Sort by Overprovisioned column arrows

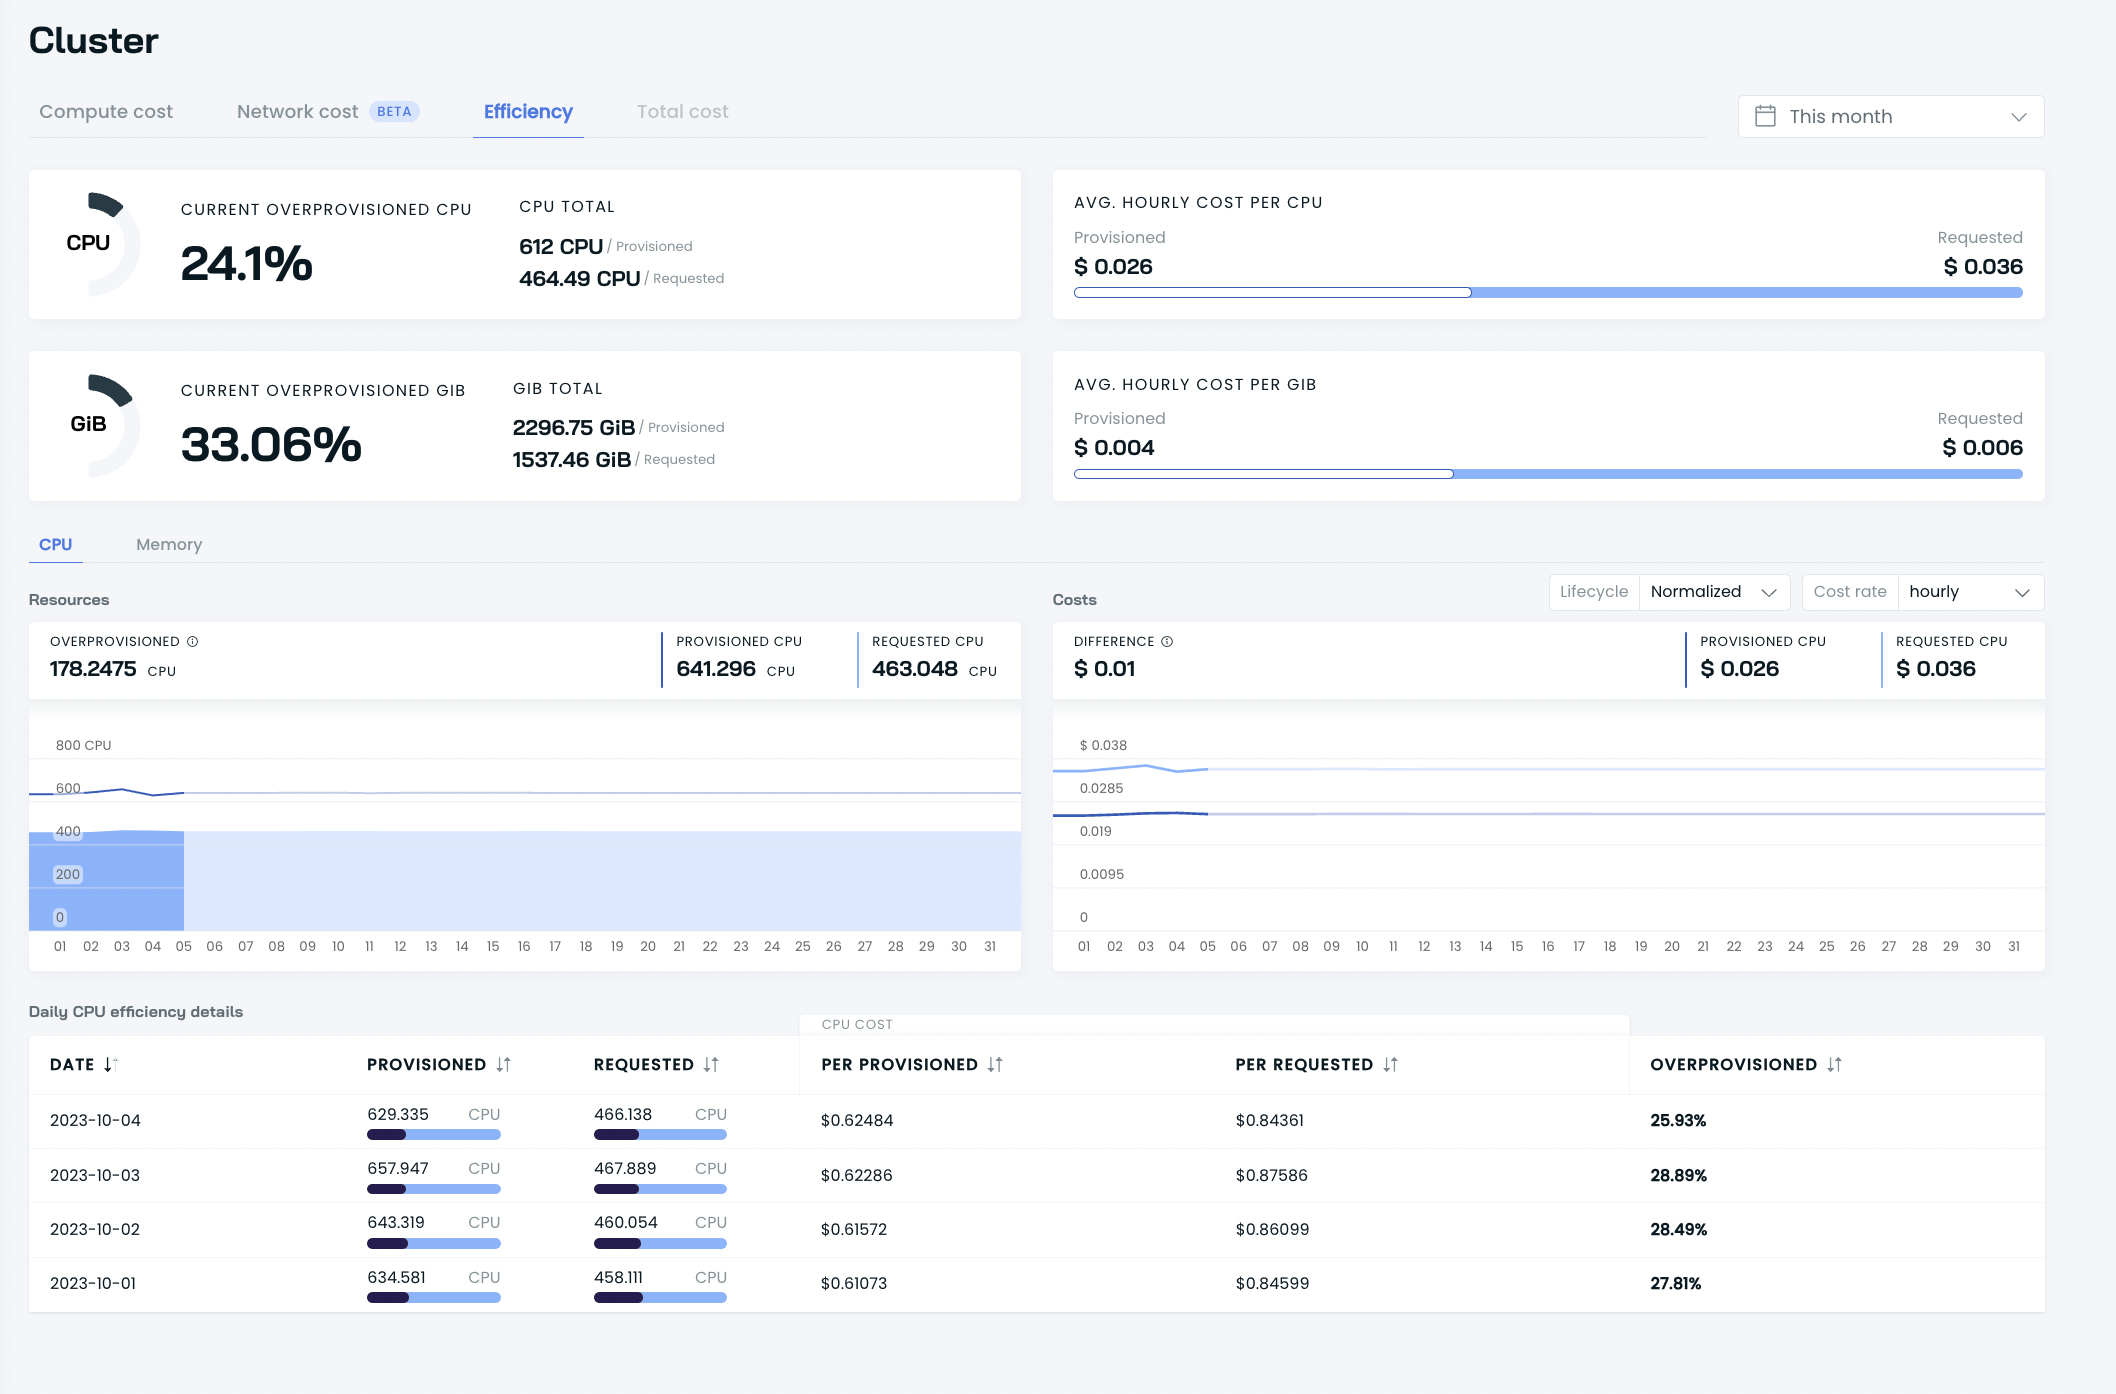click(x=1834, y=1064)
